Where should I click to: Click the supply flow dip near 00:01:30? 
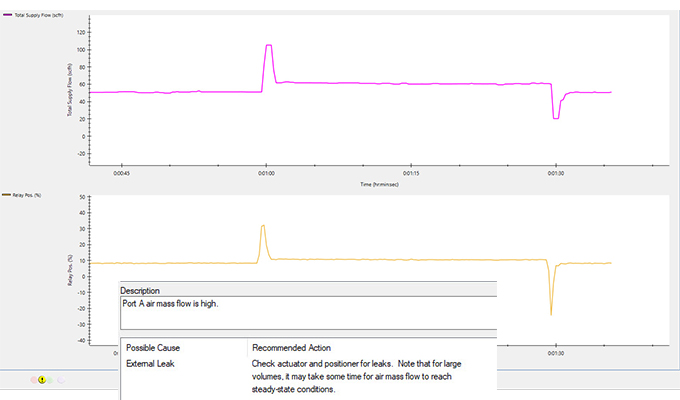[556, 118]
